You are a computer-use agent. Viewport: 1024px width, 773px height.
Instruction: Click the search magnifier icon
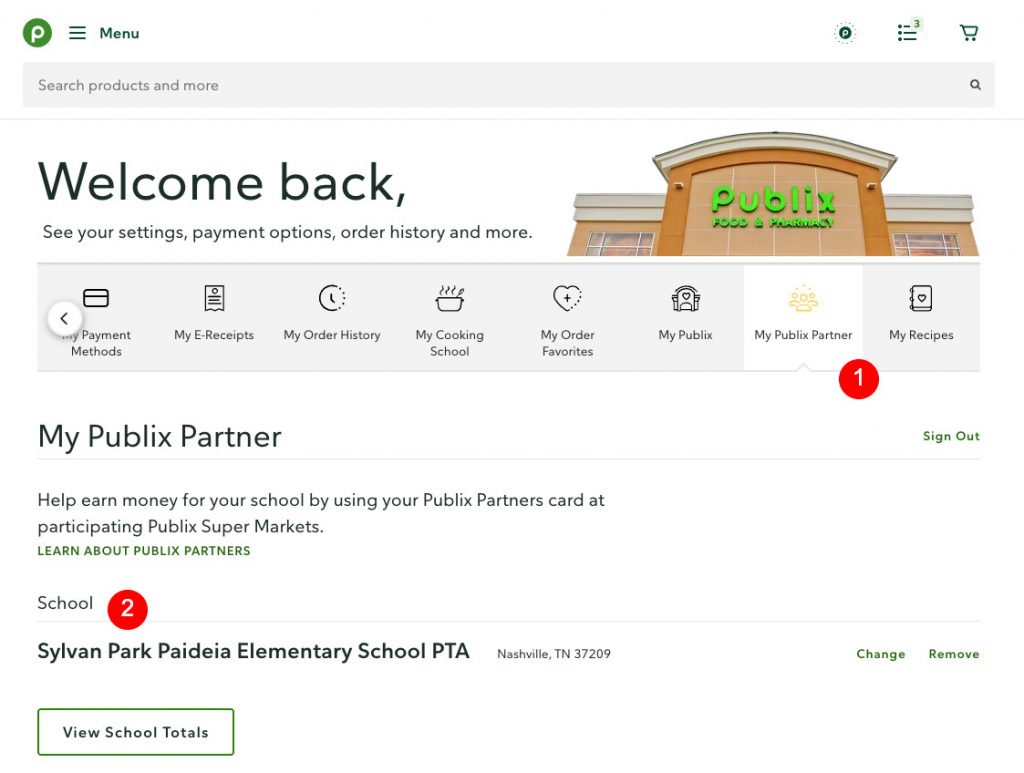tap(975, 85)
